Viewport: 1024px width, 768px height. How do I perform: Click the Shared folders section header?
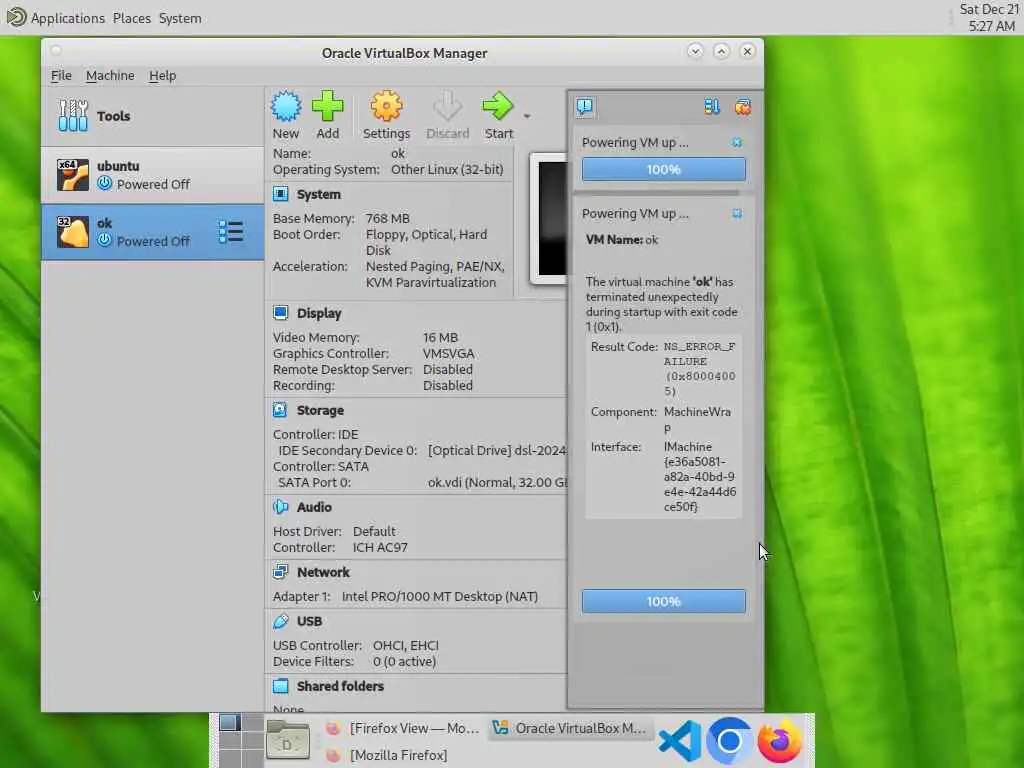(340, 686)
